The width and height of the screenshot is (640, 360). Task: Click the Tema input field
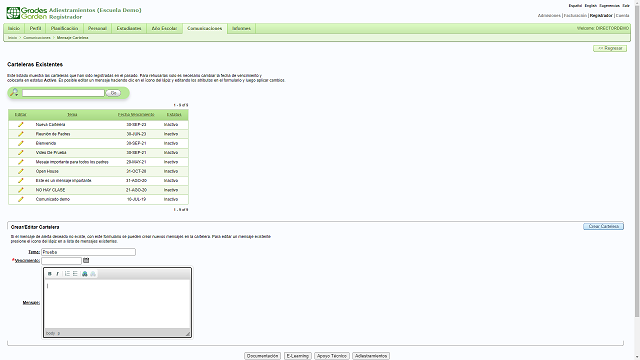(88, 252)
